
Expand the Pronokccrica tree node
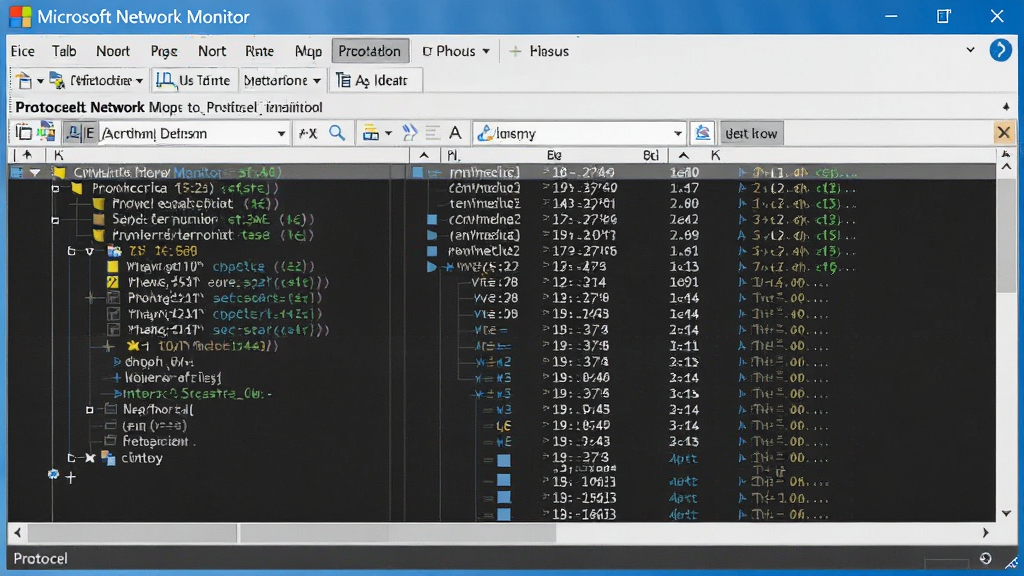56,189
